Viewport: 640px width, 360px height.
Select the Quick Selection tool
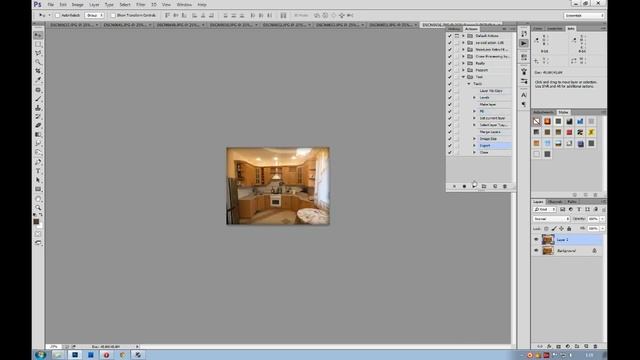point(38,62)
